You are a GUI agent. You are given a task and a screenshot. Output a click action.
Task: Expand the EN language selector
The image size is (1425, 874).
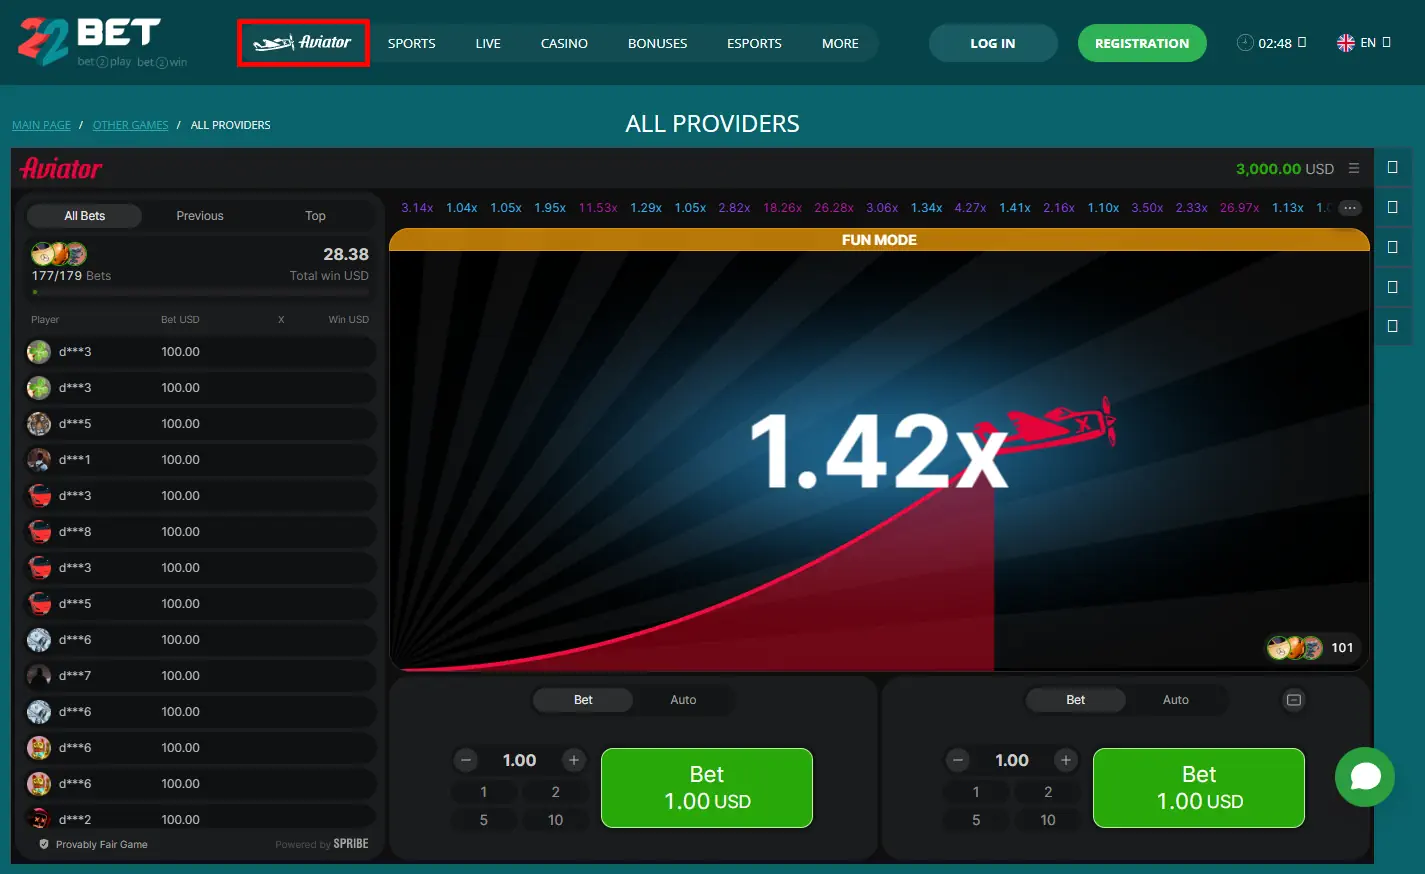1362,42
